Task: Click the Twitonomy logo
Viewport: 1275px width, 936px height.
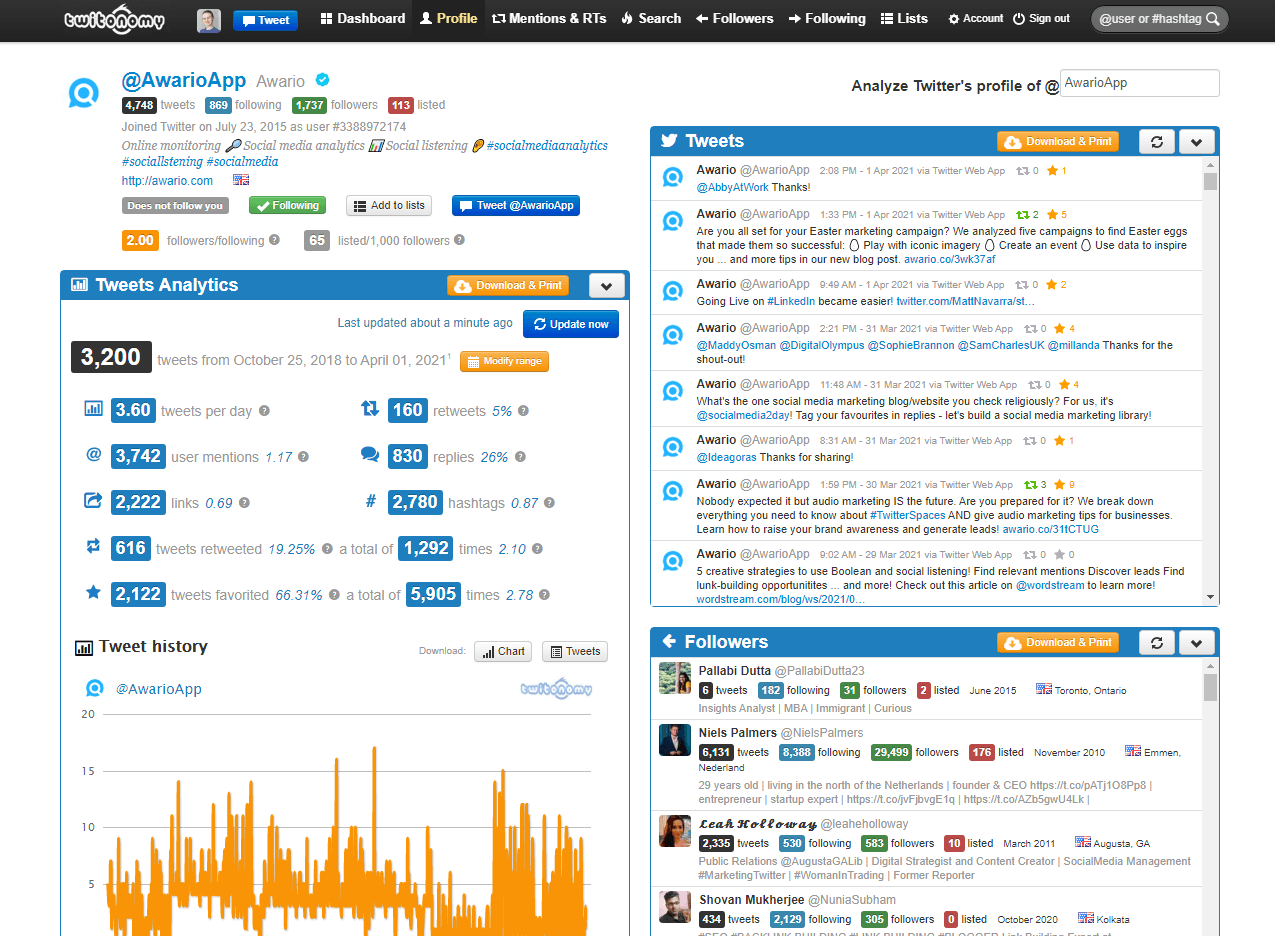Action: click(113, 18)
